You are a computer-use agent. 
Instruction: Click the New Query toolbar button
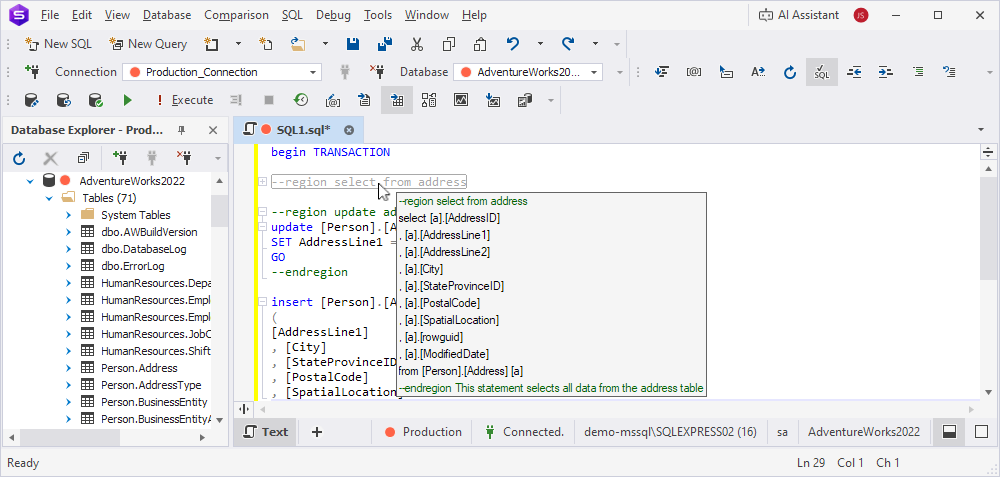[148, 44]
